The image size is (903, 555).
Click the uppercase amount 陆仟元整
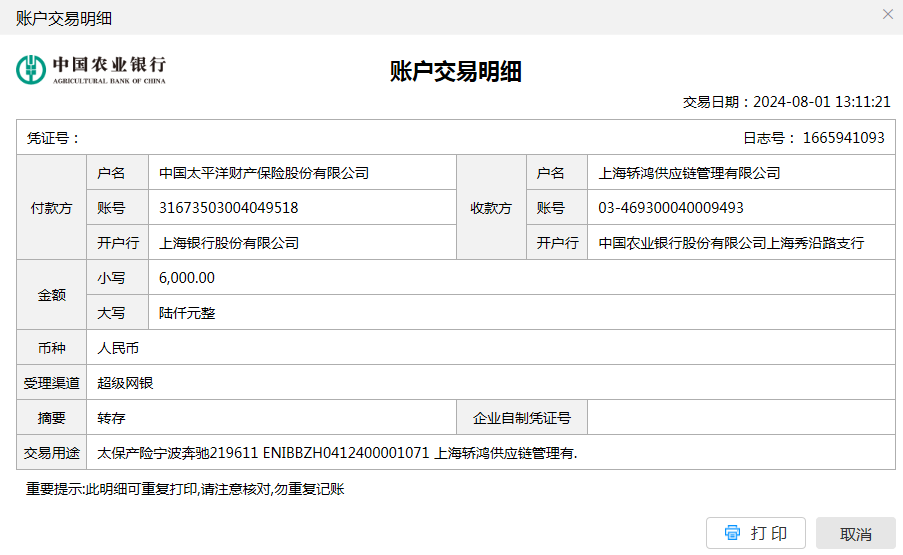click(187, 313)
